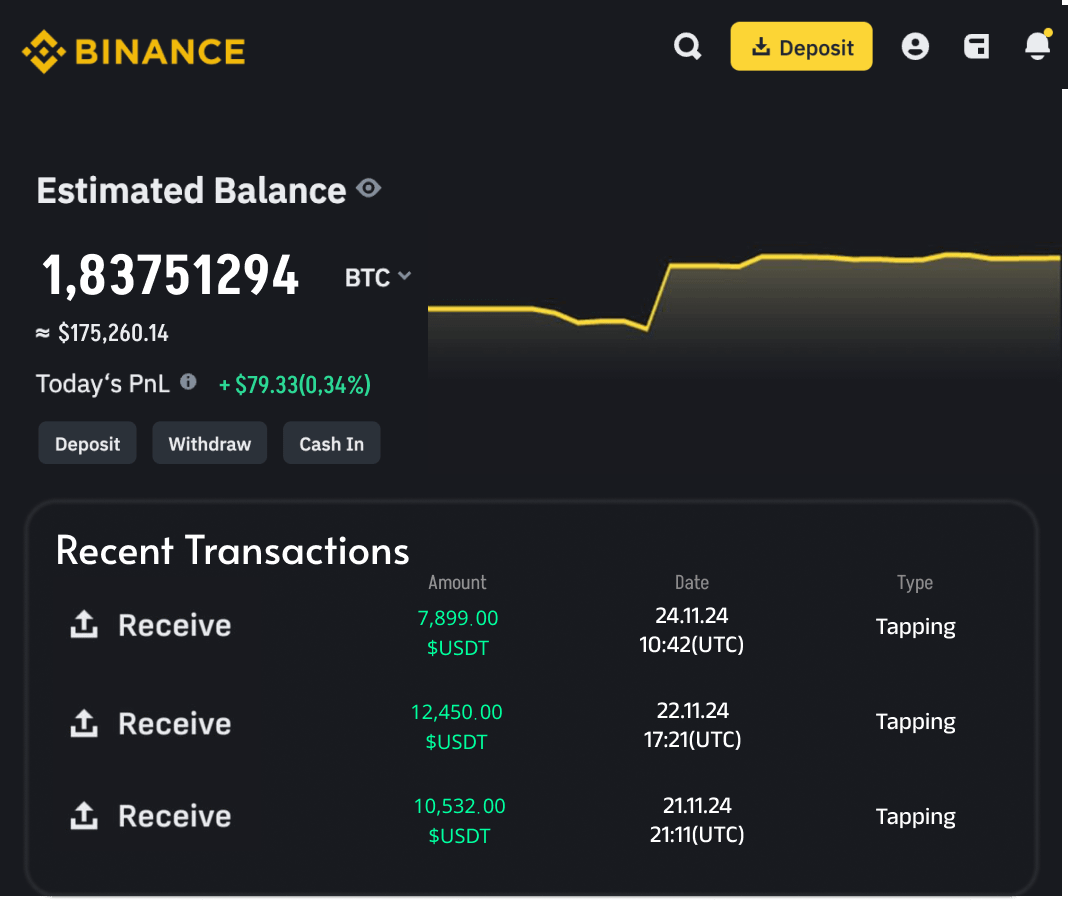
Task: Click the Today's PnL info icon
Action: pos(188,382)
